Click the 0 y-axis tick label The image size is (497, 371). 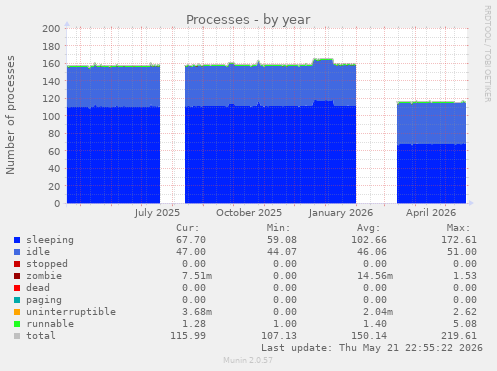pyautogui.click(x=57, y=203)
